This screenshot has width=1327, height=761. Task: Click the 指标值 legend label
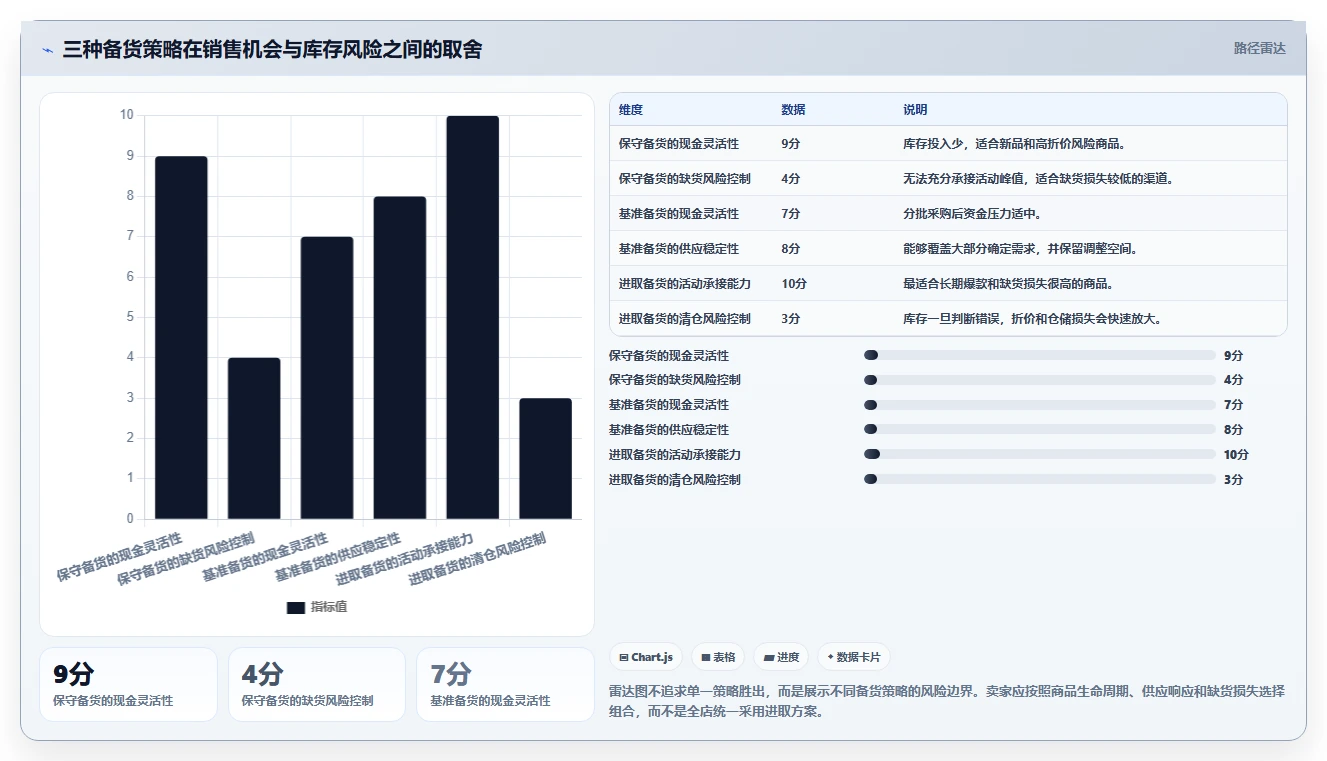point(328,607)
